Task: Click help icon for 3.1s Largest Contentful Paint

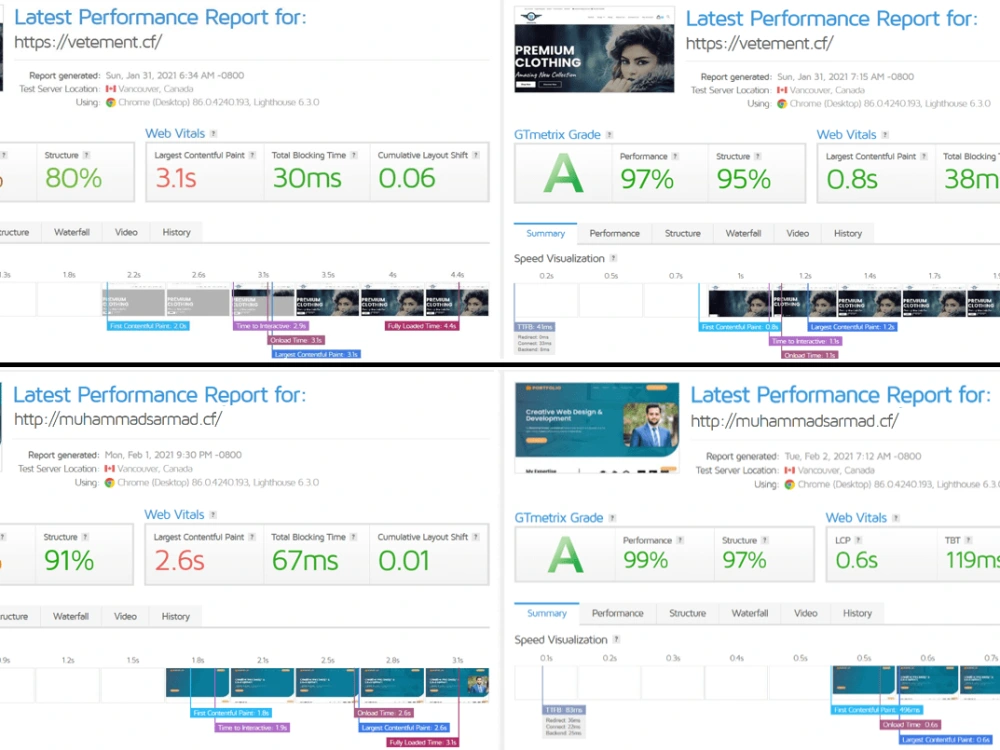Action: click(253, 155)
